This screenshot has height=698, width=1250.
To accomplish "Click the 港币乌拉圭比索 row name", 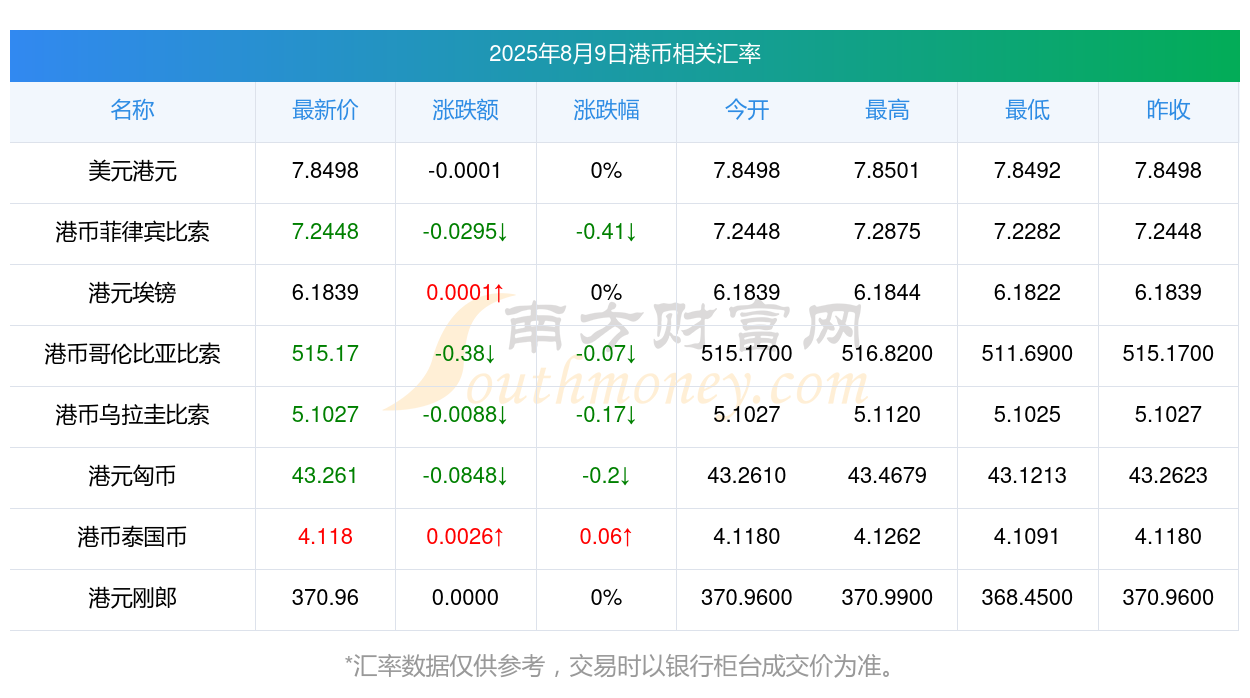I will [132, 415].
